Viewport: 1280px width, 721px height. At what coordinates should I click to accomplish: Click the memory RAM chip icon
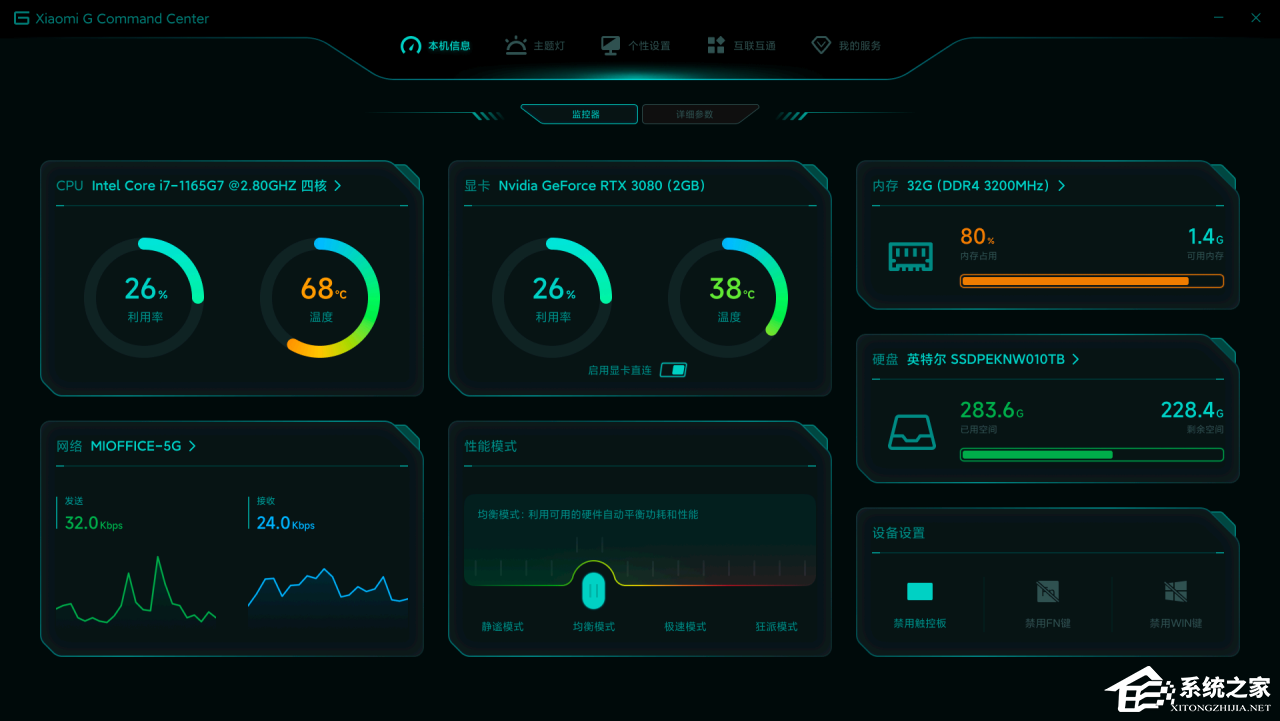click(x=911, y=257)
